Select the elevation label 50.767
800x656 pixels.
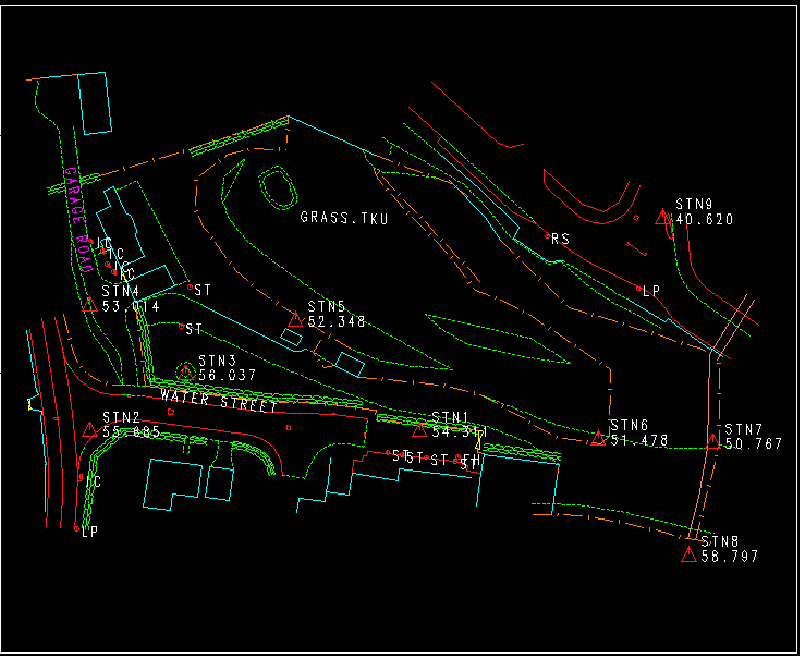click(753, 444)
